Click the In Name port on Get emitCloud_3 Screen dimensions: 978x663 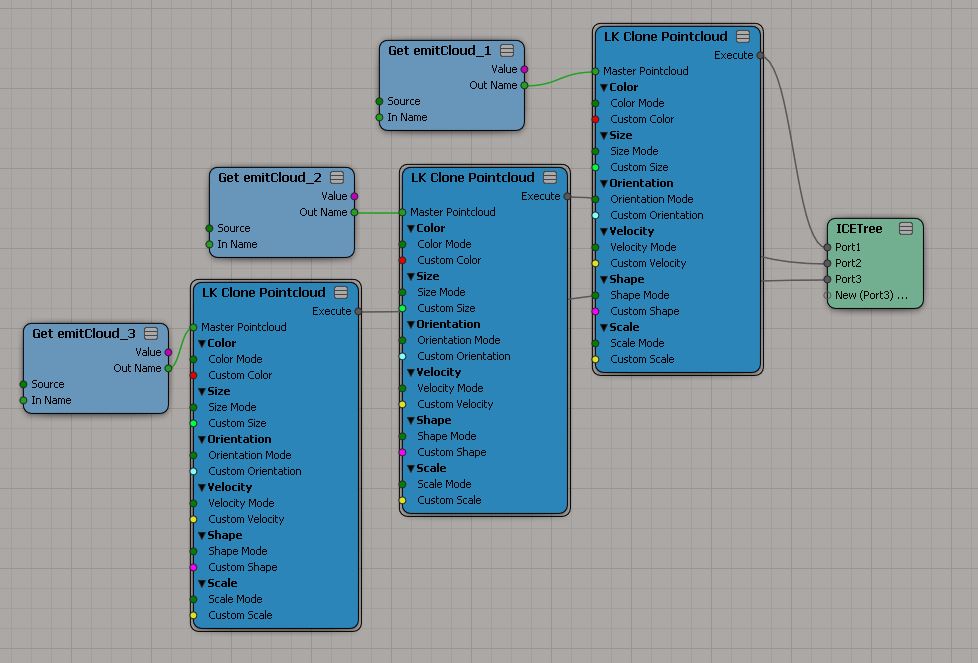click(23, 400)
